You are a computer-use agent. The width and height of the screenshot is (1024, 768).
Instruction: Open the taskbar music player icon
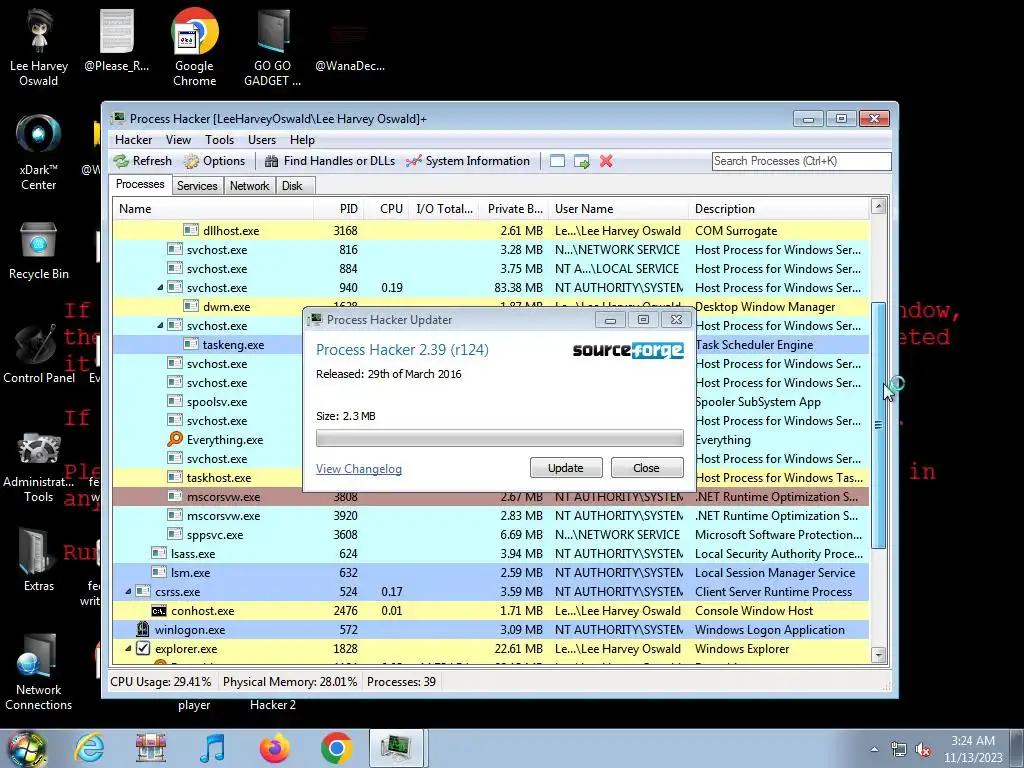pos(212,748)
